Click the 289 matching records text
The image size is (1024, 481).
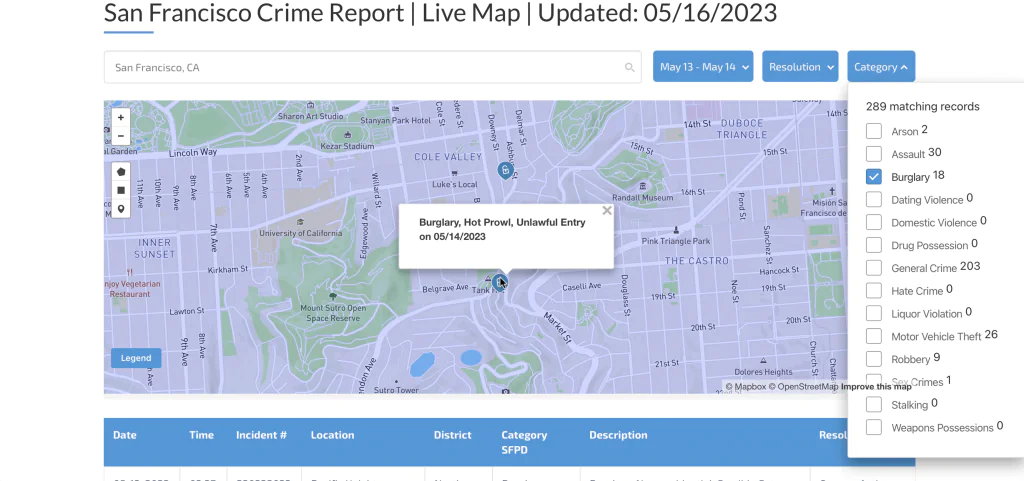pyautogui.click(x=923, y=106)
